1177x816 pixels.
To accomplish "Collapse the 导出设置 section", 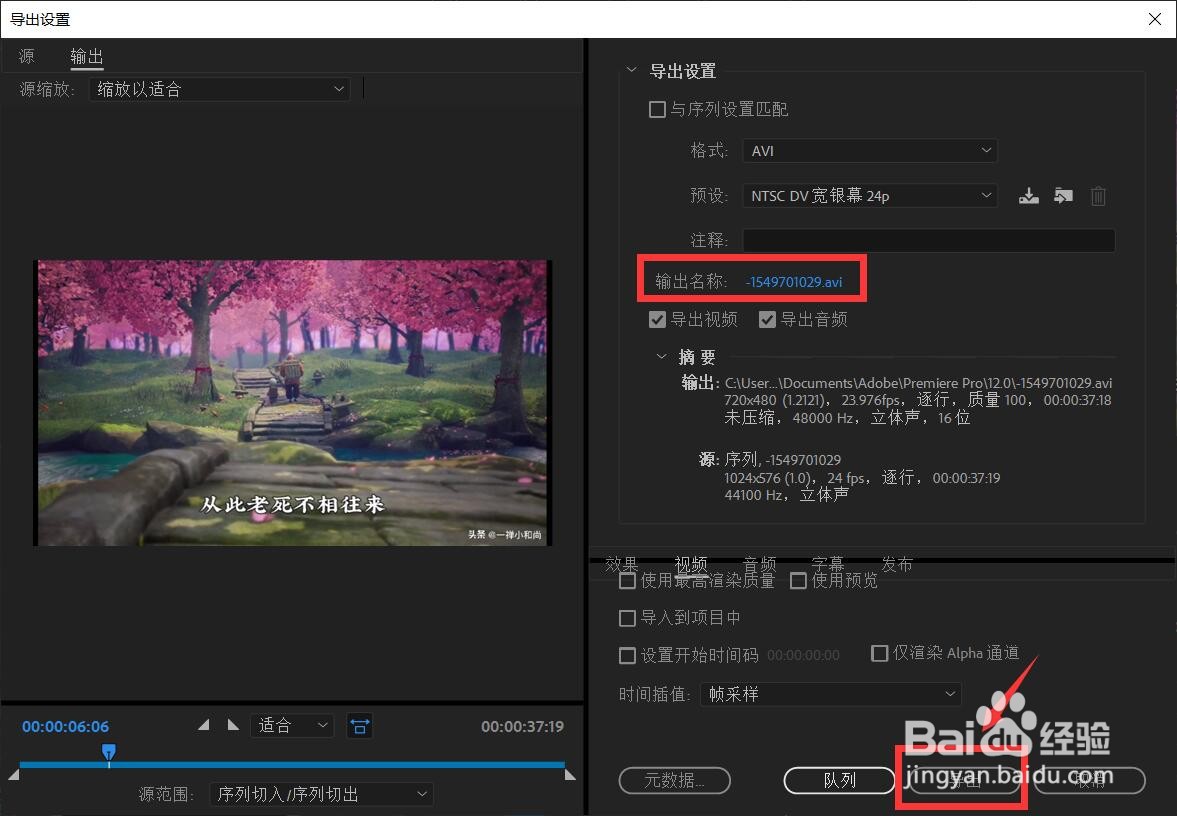I will pos(631,70).
